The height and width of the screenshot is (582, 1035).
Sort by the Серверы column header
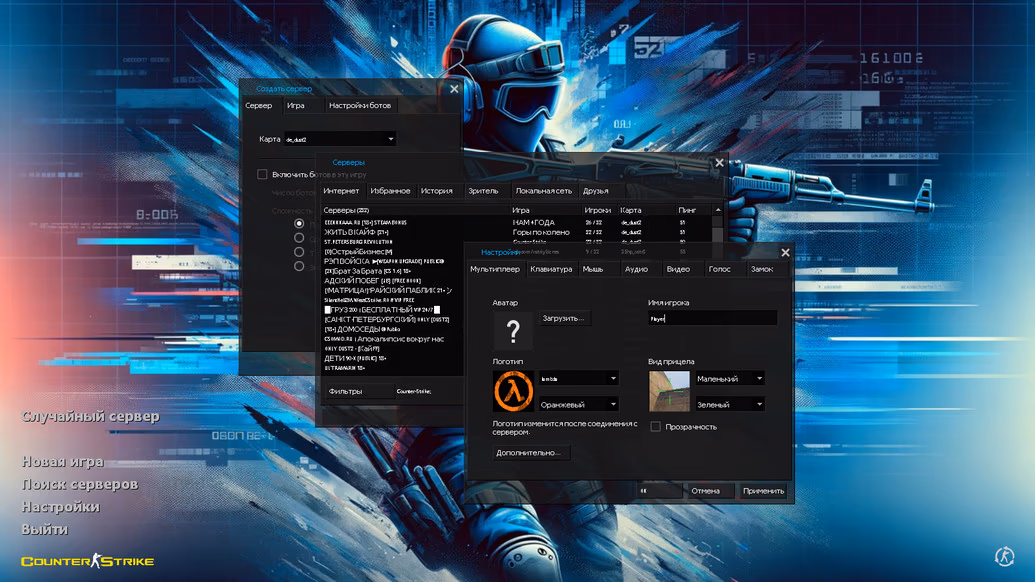click(x=415, y=210)
